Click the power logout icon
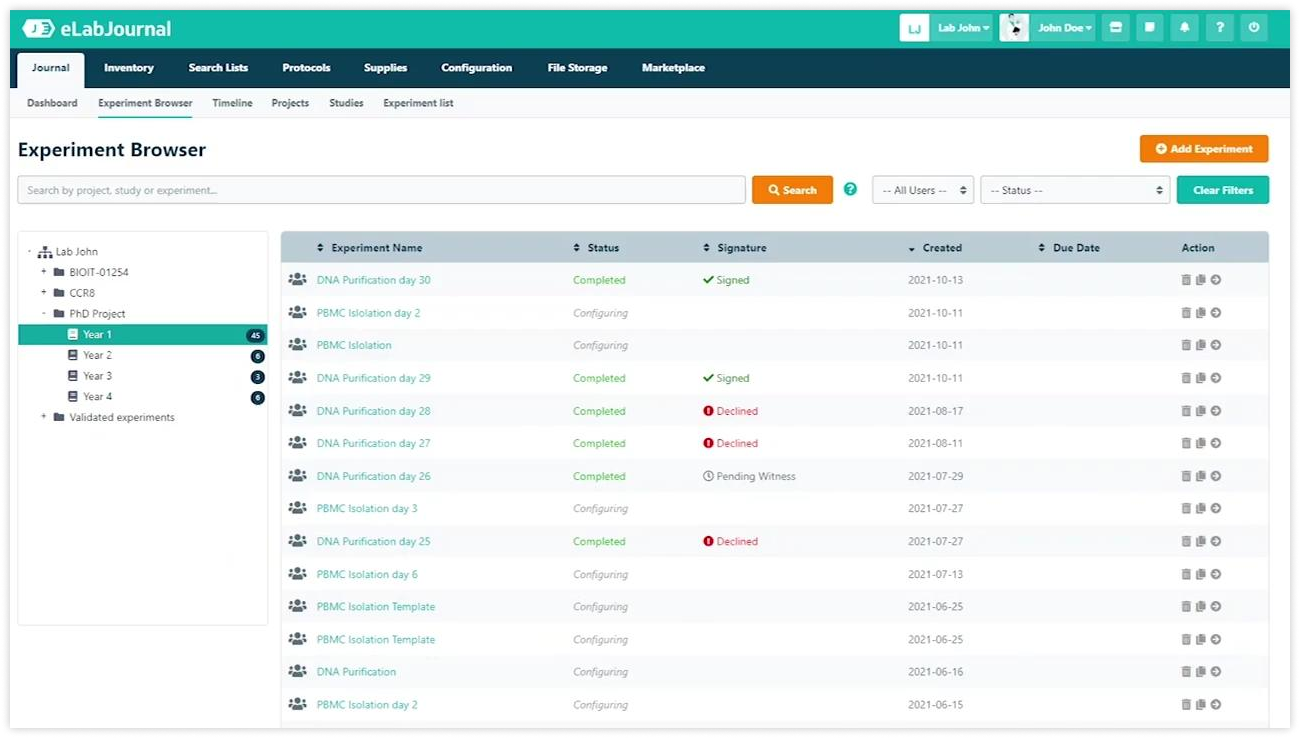 point(1254,28)
